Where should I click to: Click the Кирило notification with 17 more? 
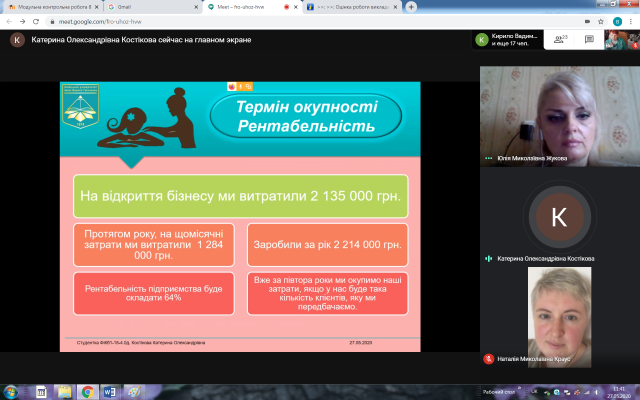point(510,40)
